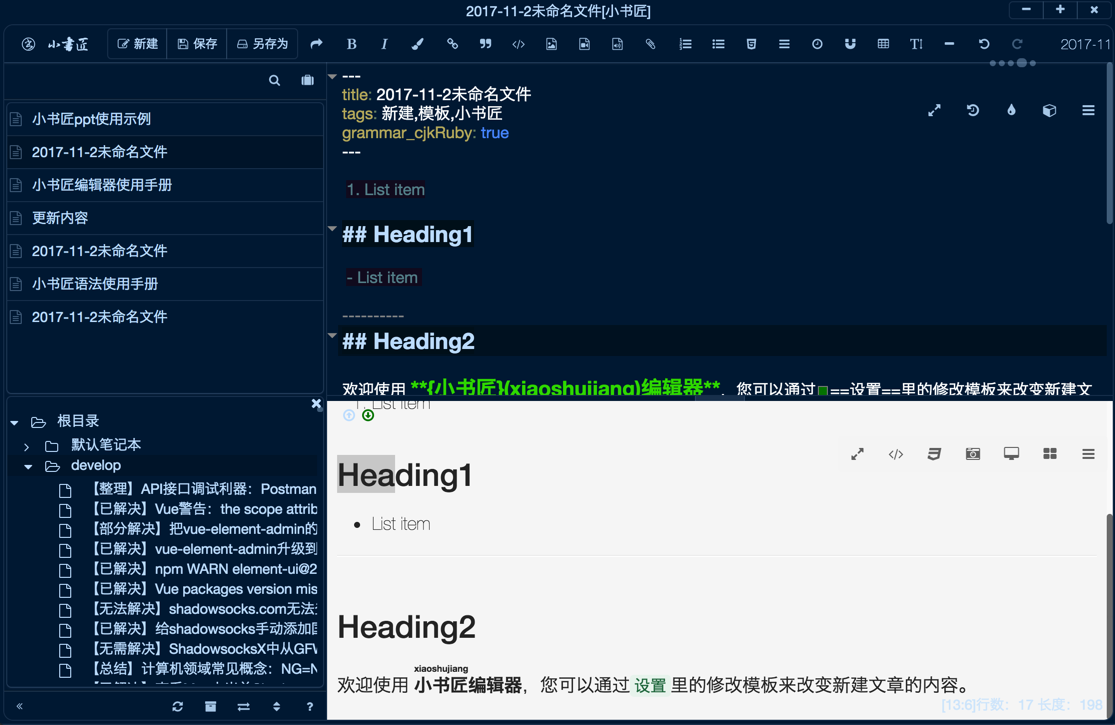Click the cube icon in the editor

[x=1050, y=110]
